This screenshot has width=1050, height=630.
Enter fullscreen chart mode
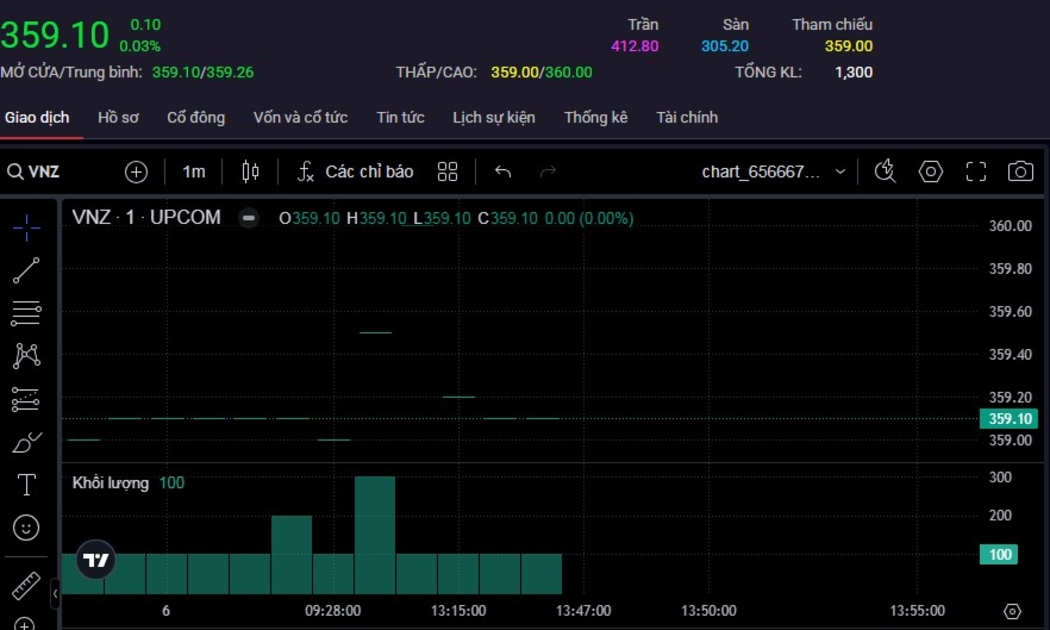(x=976, y=172)
